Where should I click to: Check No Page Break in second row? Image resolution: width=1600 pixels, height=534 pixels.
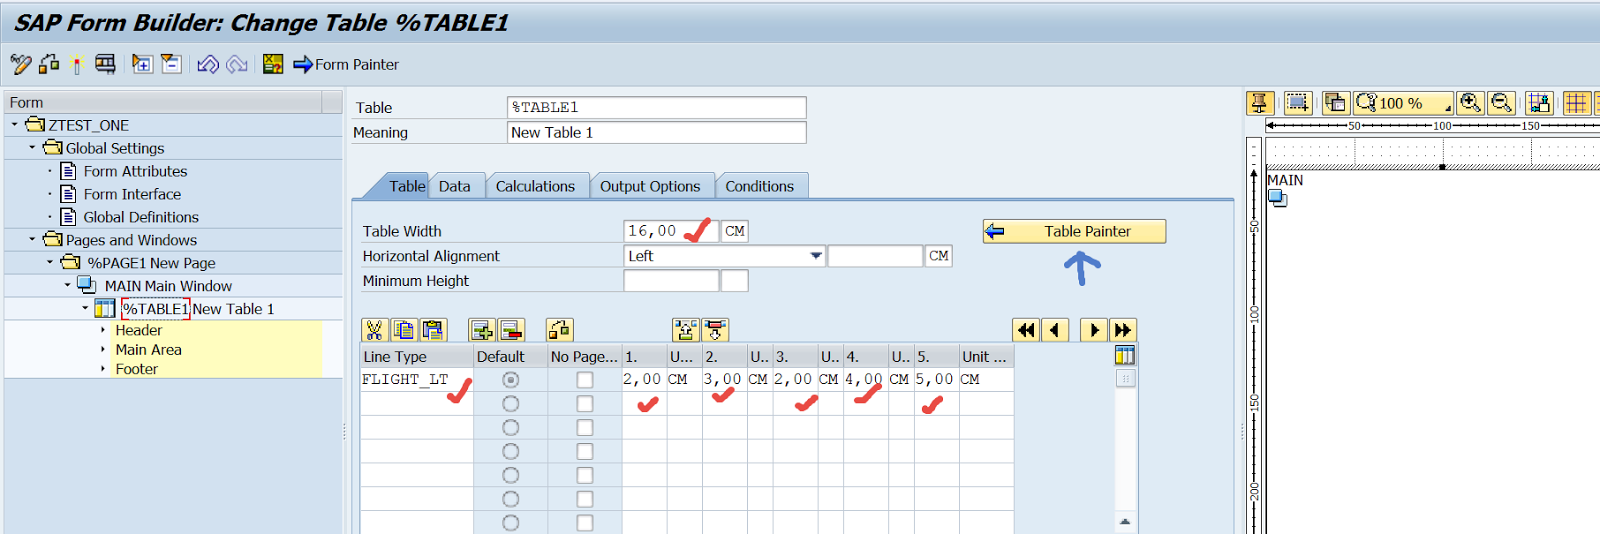[585, 404]
